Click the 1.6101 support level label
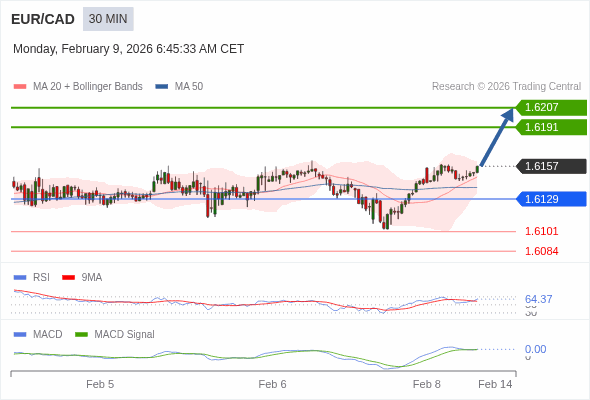This screenshot has height=400, width=590. tap(541, 231)
